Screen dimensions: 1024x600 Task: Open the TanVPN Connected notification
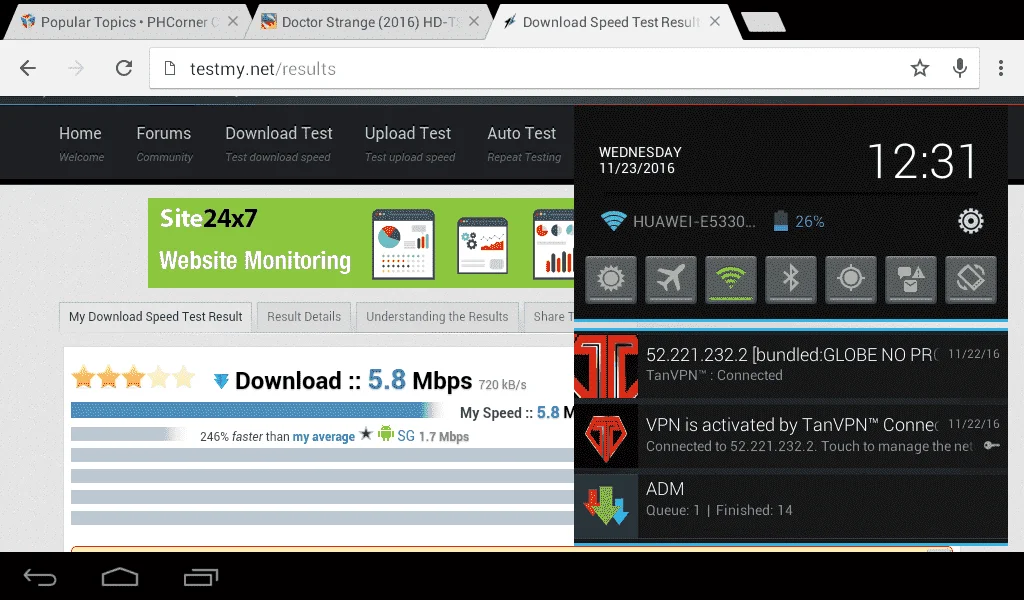tap(791, 366)
